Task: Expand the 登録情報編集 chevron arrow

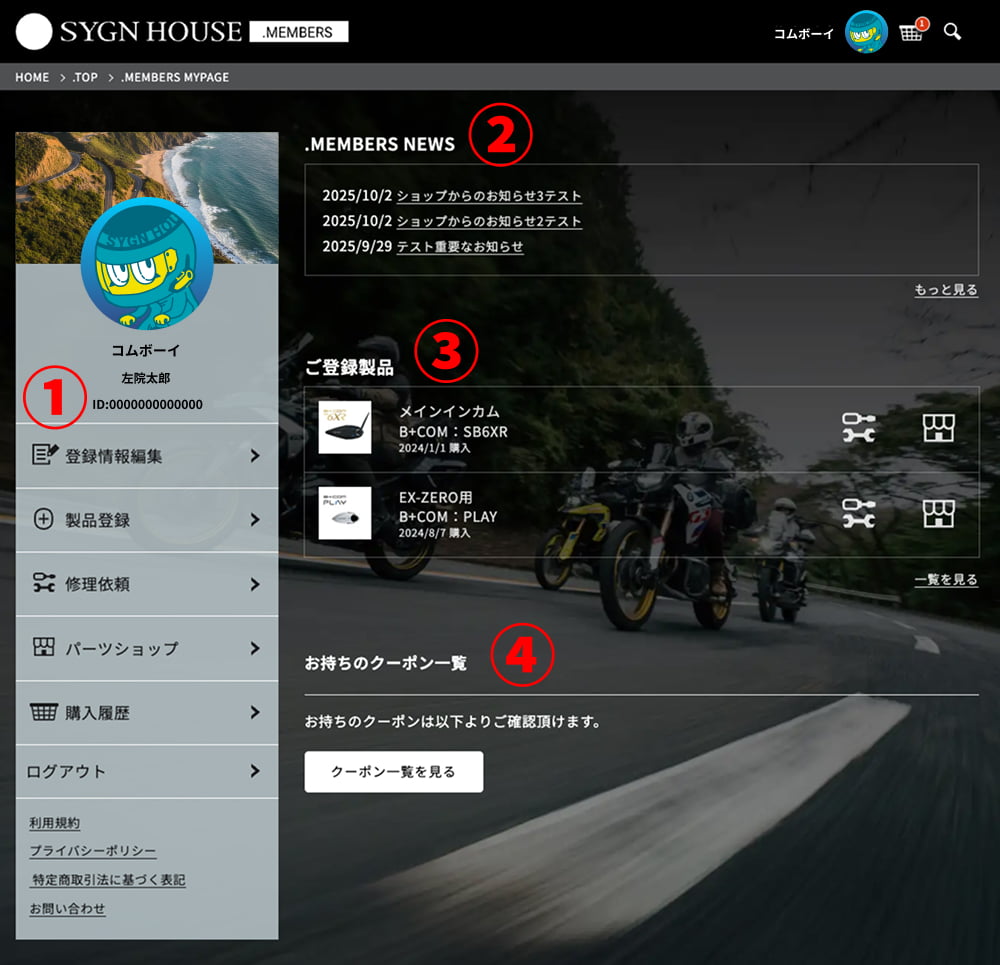Action: (255, 456)
